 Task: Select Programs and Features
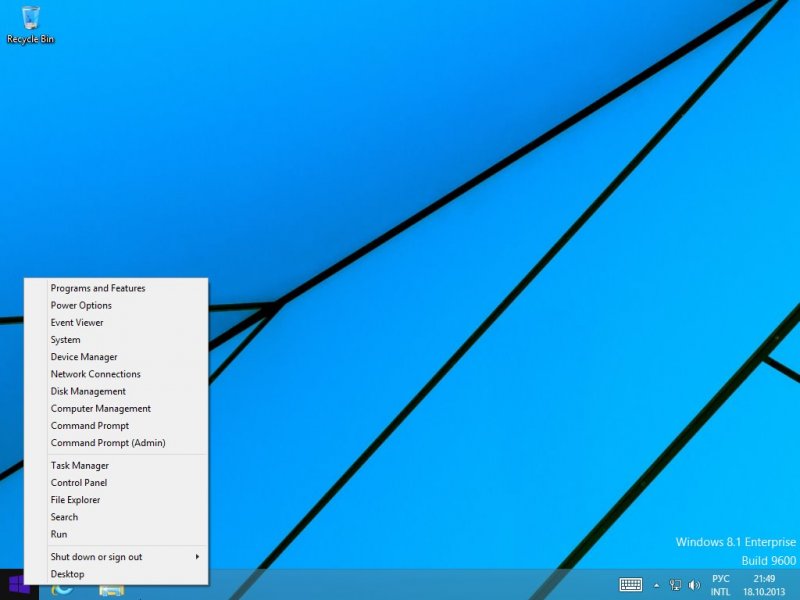(116, 288)
